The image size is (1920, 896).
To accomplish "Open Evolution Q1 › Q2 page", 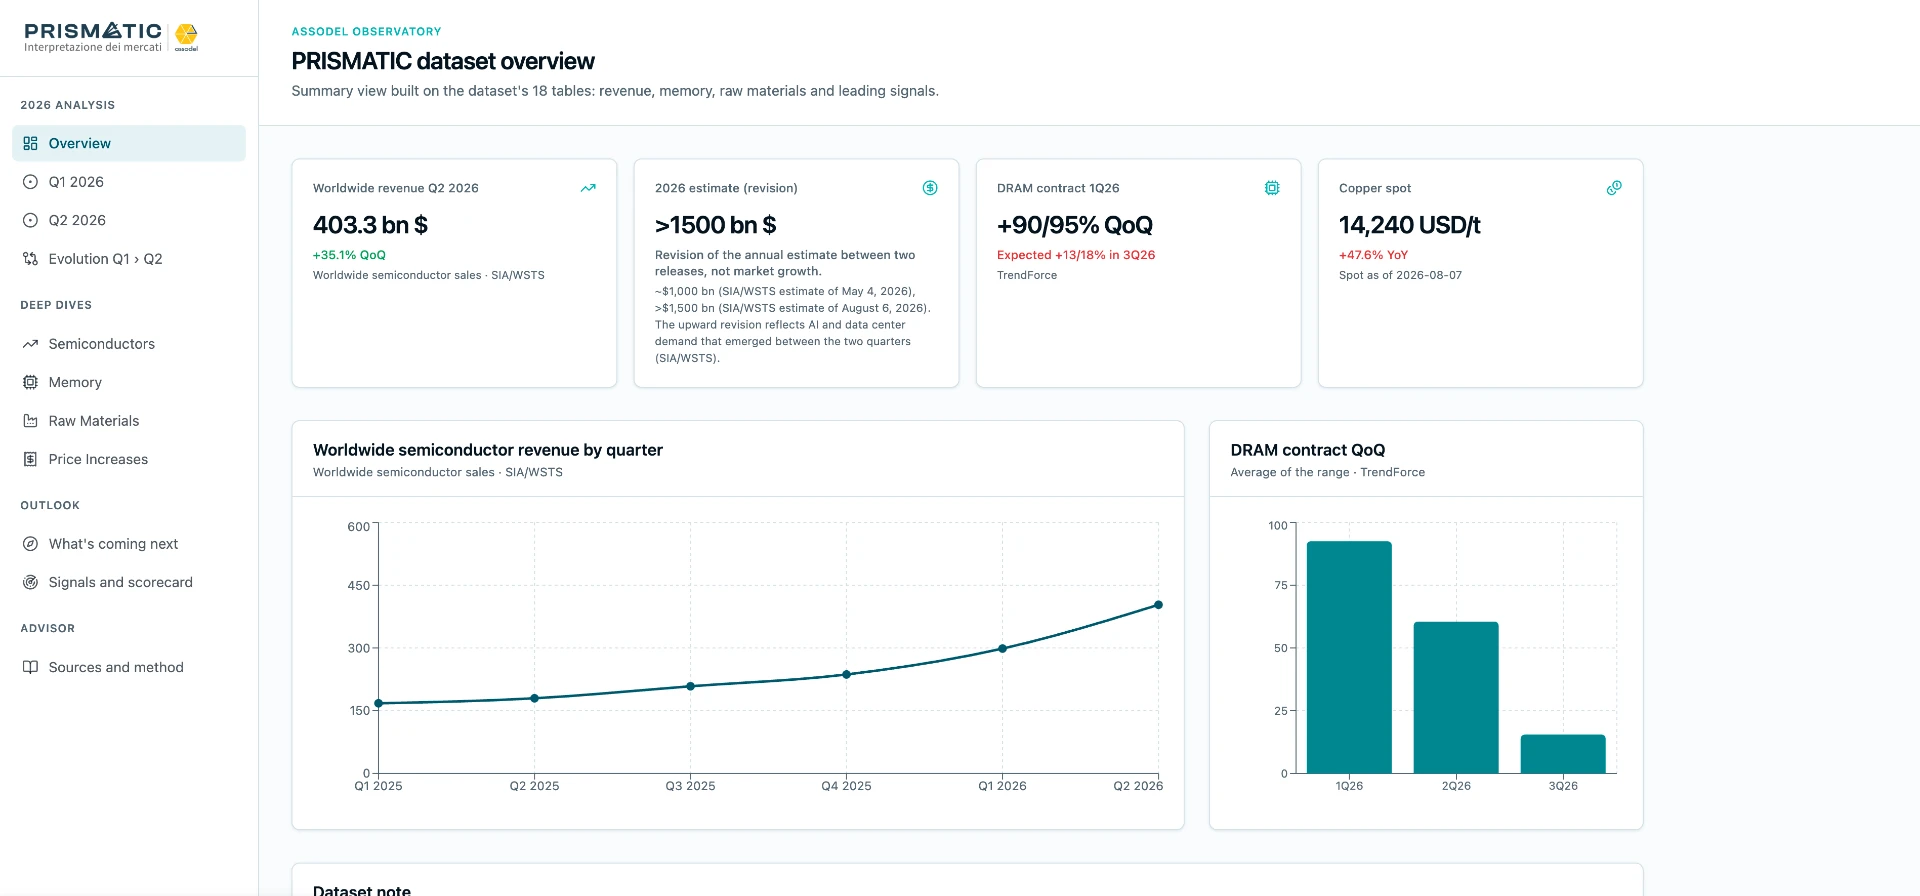I will 129,259.
